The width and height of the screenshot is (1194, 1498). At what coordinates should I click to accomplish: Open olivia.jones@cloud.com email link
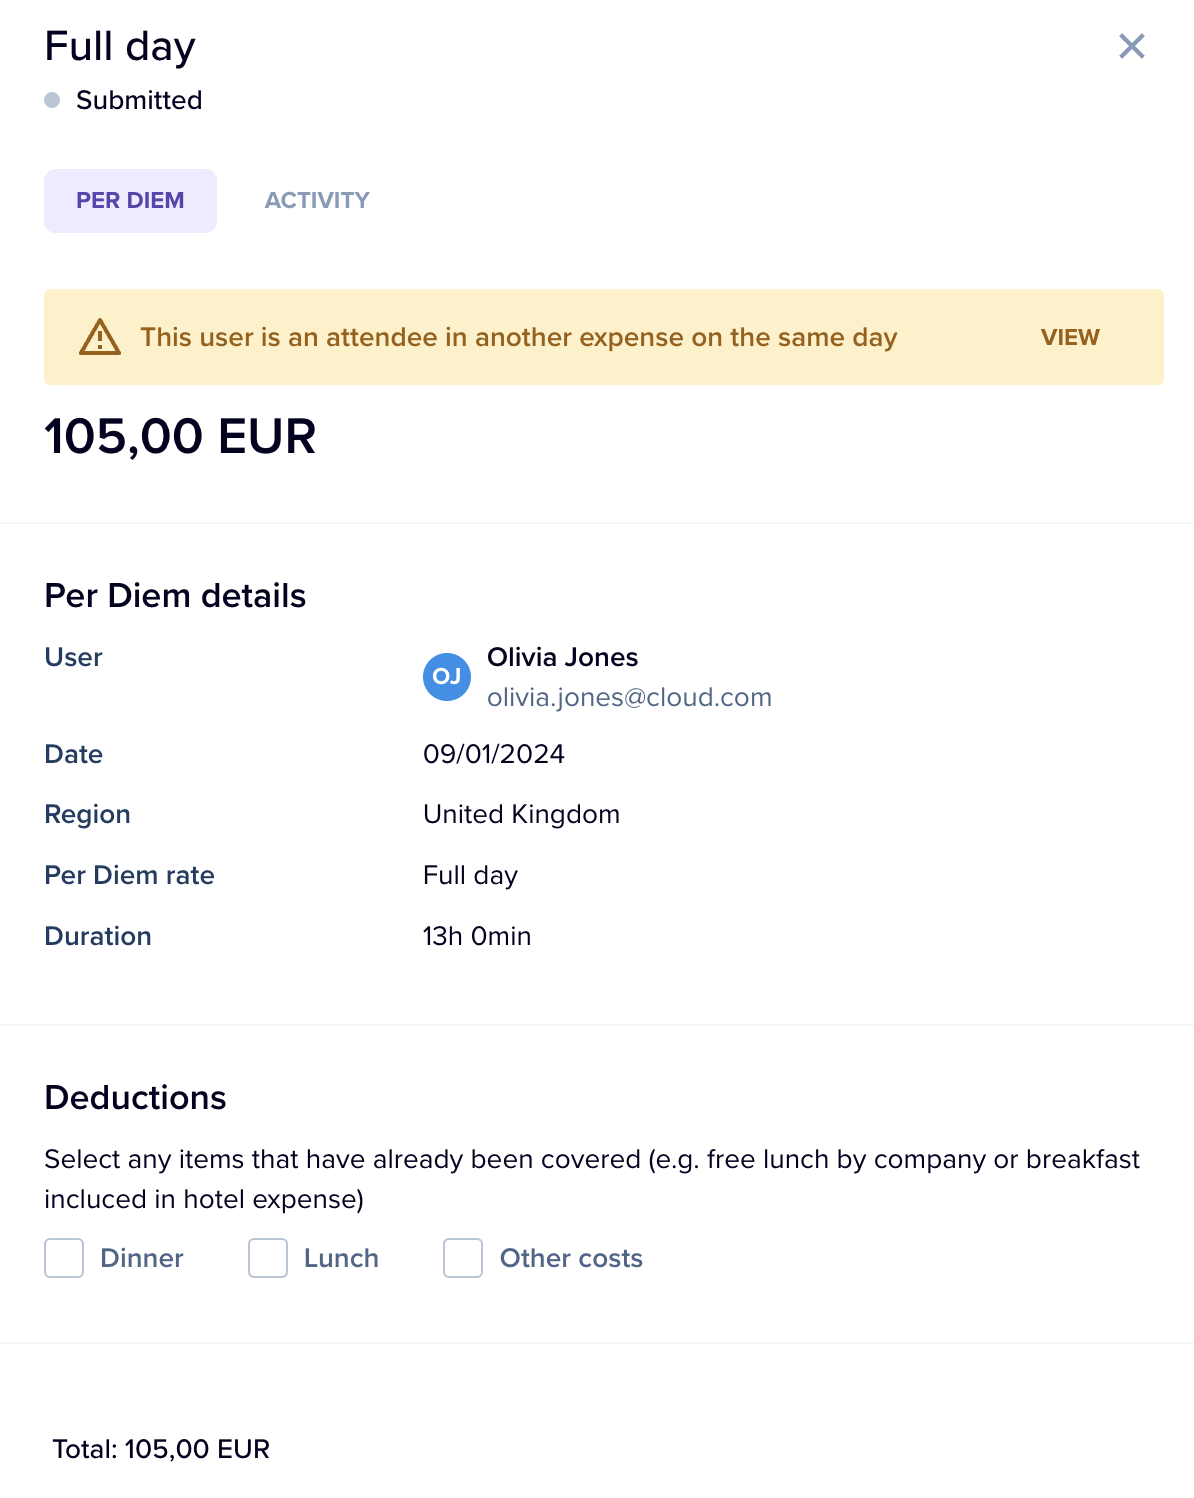(629, 697)
